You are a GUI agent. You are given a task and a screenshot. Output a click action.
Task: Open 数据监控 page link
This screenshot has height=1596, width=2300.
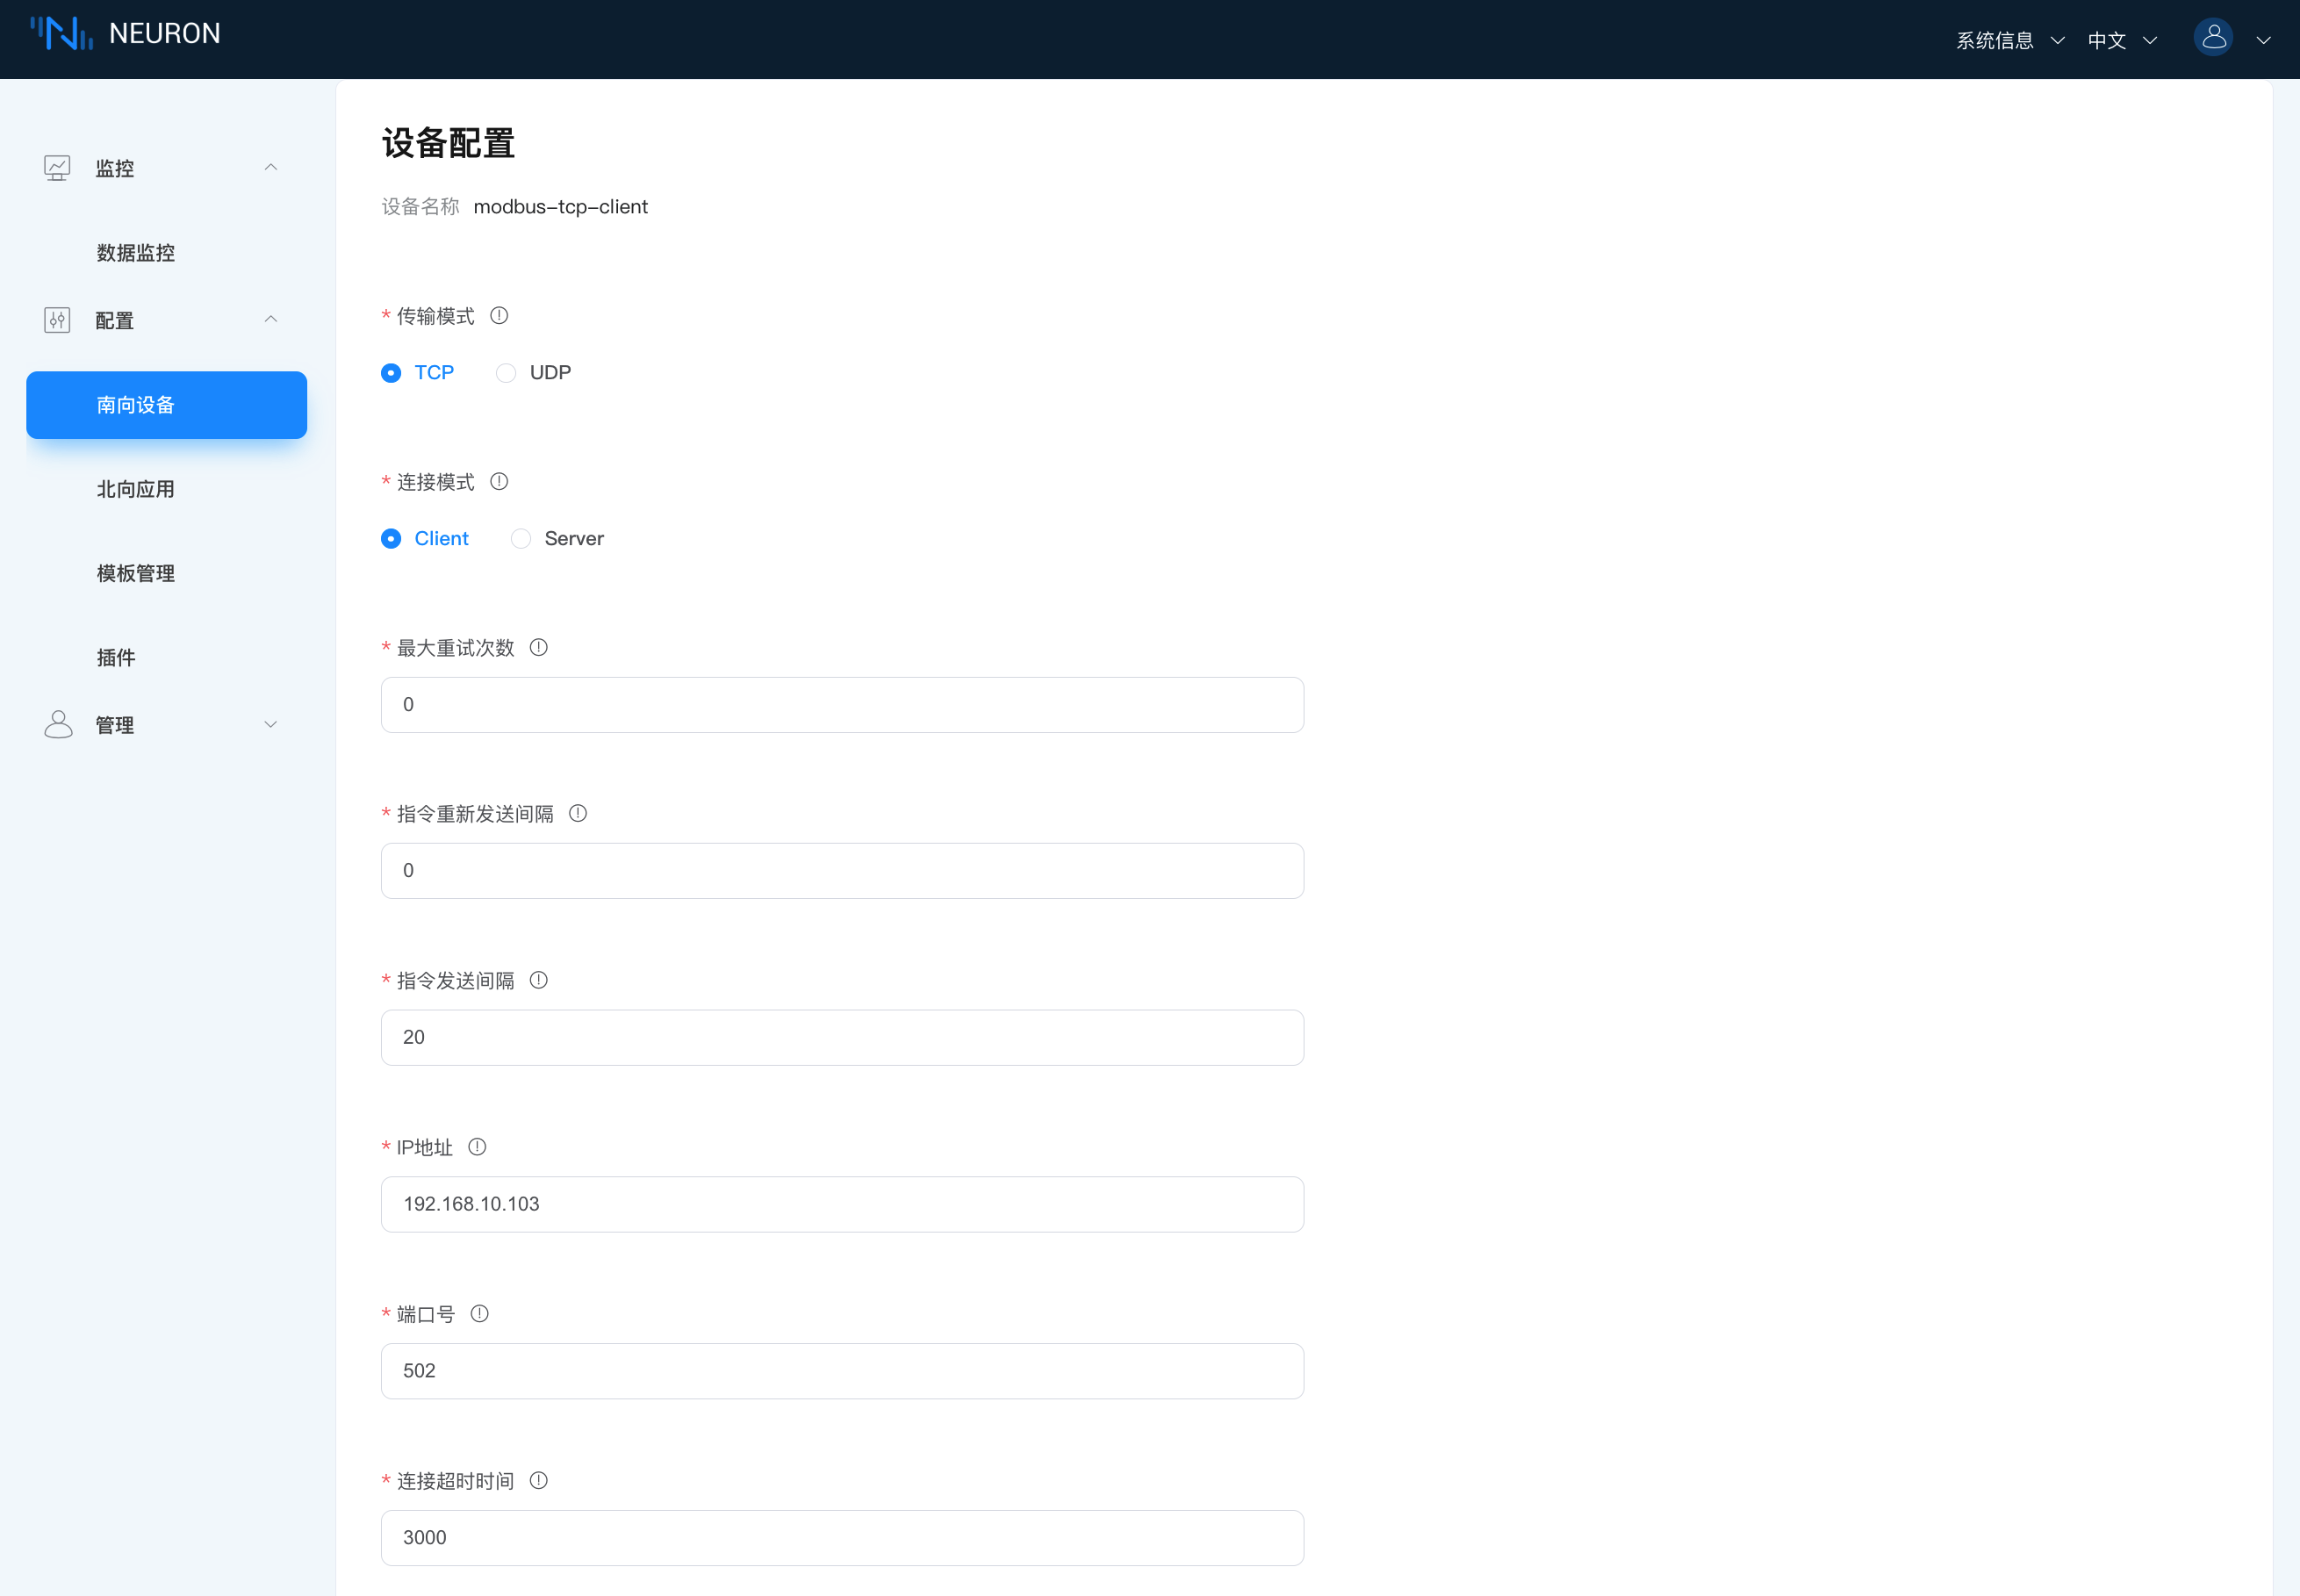[136, 253]
